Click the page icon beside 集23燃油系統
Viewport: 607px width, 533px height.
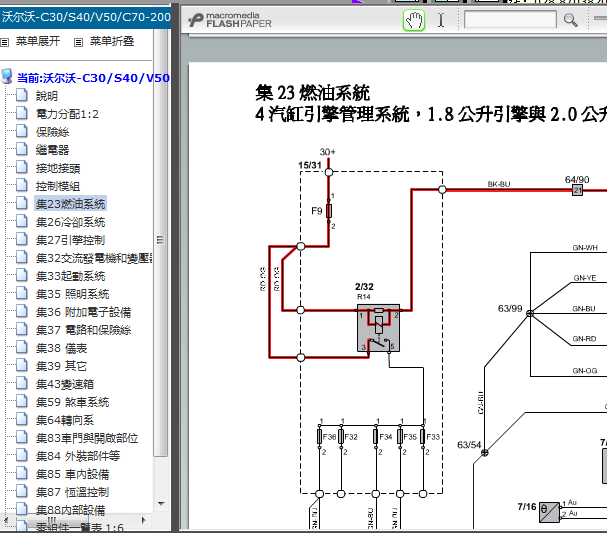22,203
